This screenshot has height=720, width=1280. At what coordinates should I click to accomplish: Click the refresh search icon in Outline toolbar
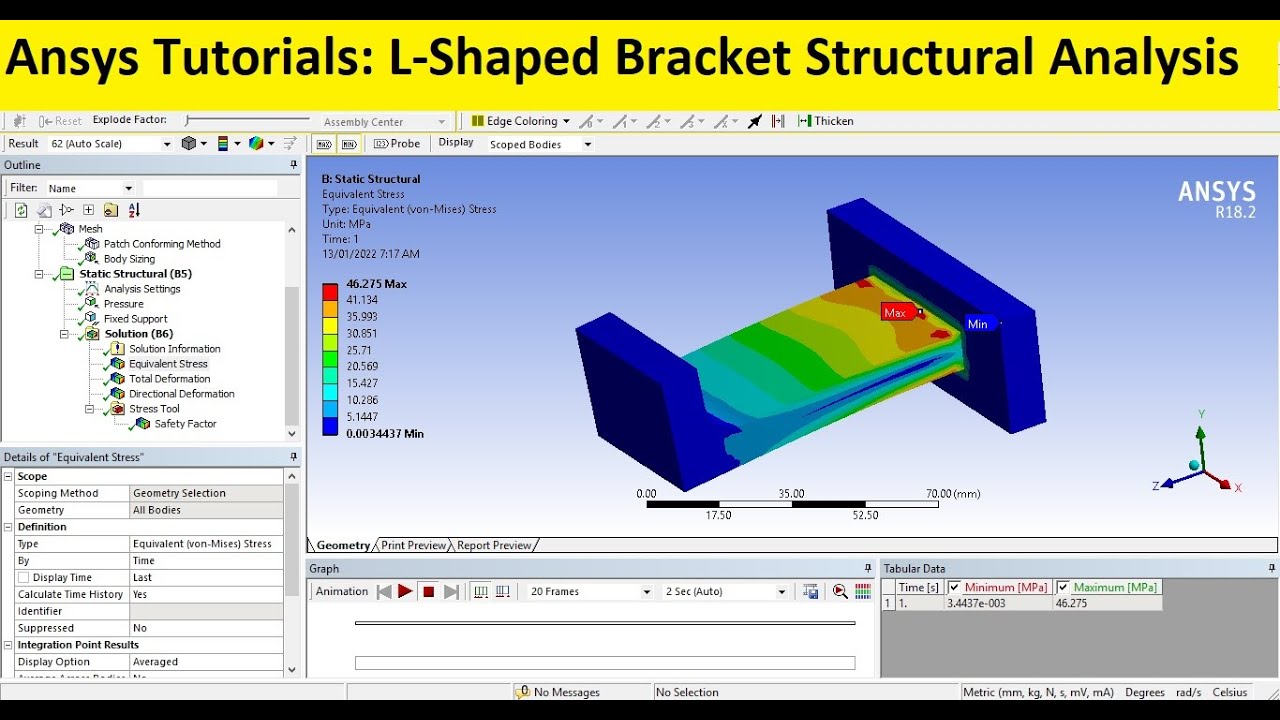pos(21,210)
